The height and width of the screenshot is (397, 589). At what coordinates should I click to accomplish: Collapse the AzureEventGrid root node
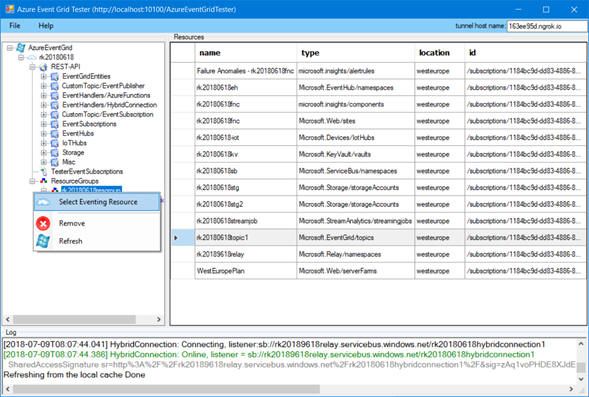click(x=10, y=48)
